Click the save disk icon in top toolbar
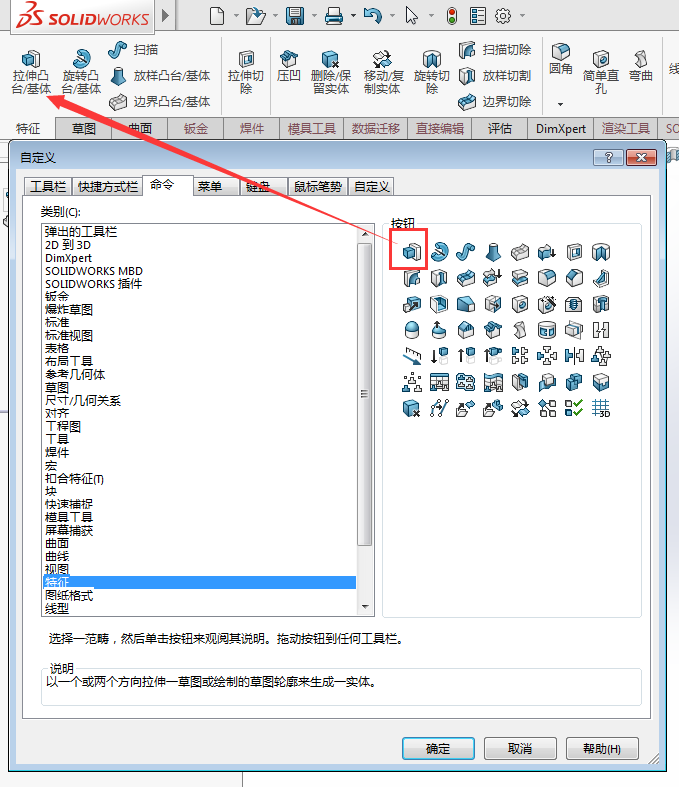Screen dimensions: 679x787 [x=295, y=16]
